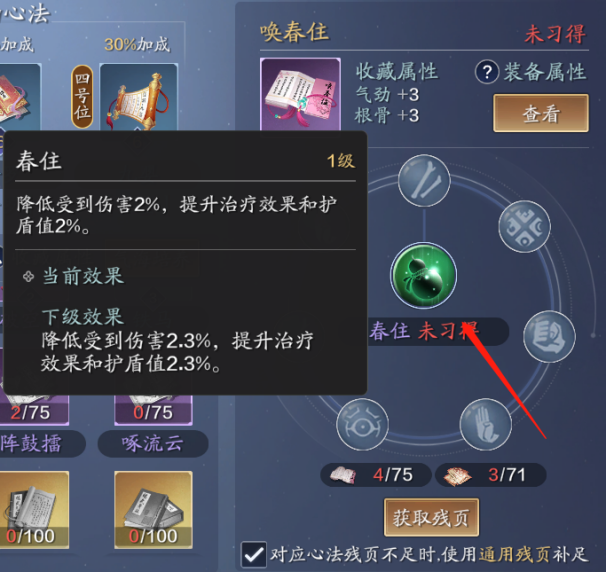The height and width of the screenshot is (572, 606).
Task: Open the gold scroll card showing 0/100
Action: click(34, 510)
